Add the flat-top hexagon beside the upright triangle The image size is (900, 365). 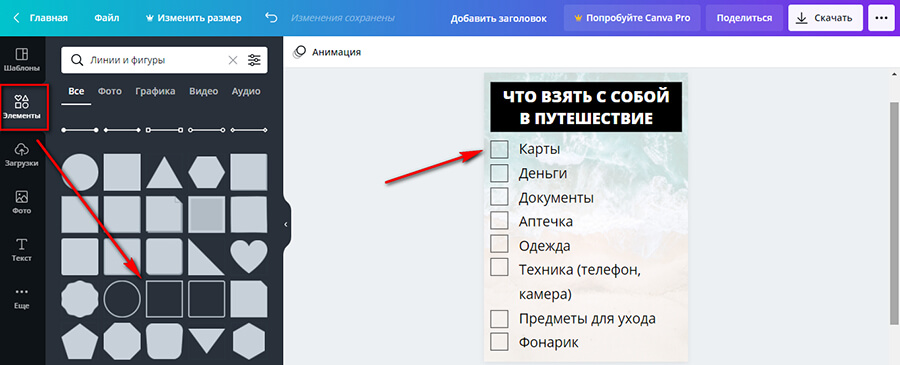(207, 172)
